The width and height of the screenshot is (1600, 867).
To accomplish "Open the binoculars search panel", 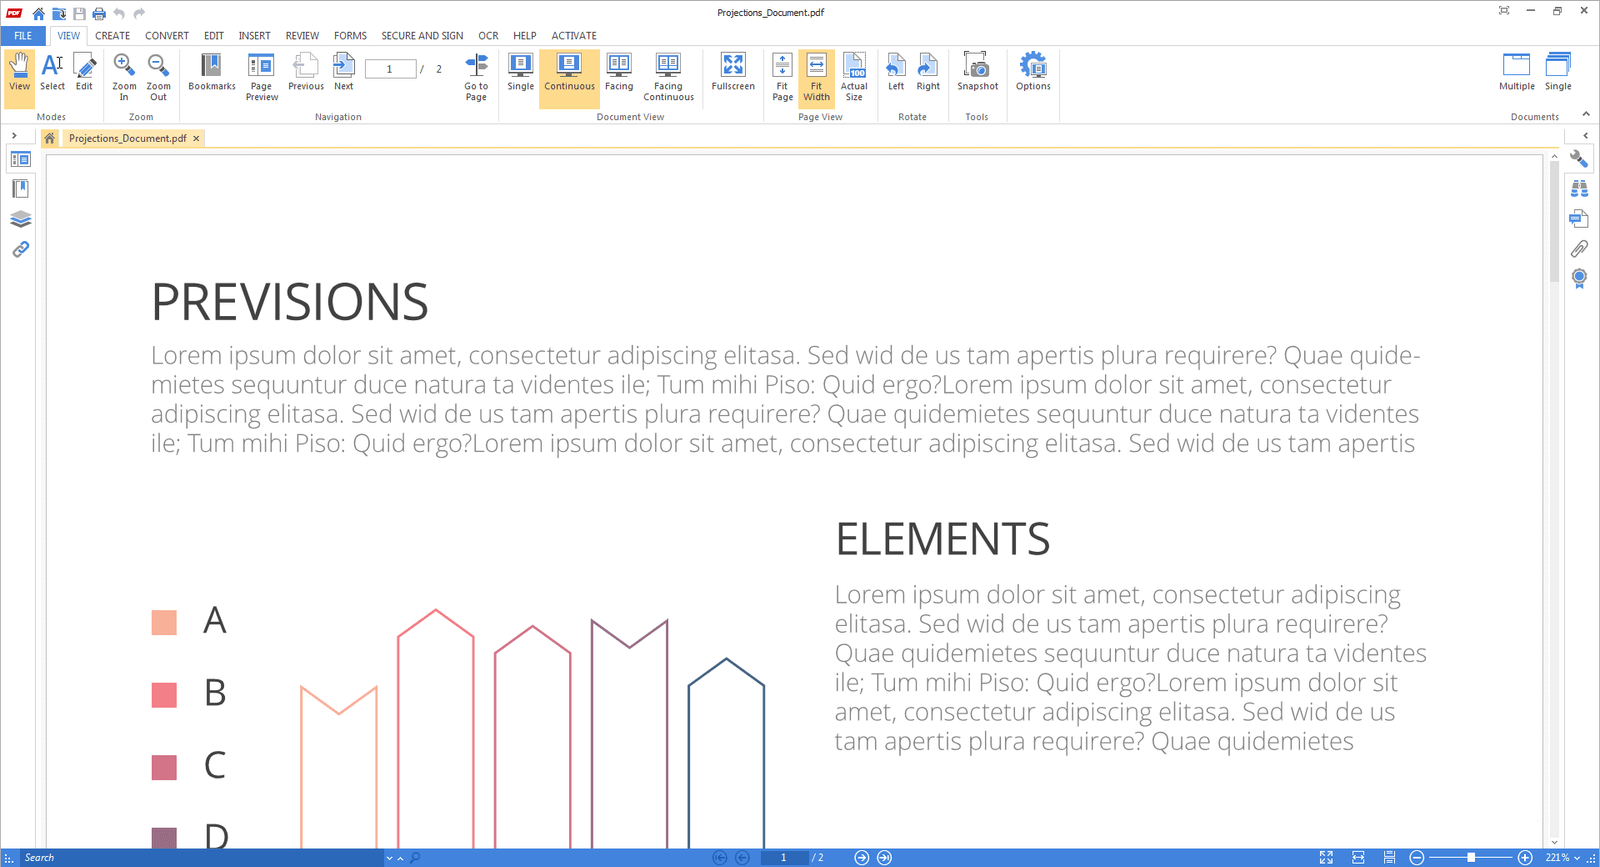I will coord(1579,188).
